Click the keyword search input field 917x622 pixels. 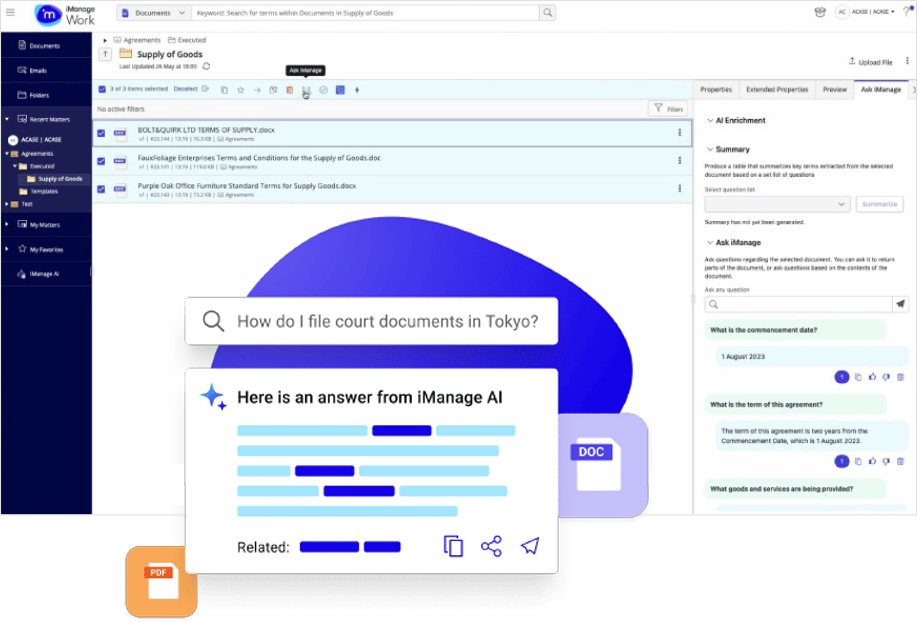(366, 12)
